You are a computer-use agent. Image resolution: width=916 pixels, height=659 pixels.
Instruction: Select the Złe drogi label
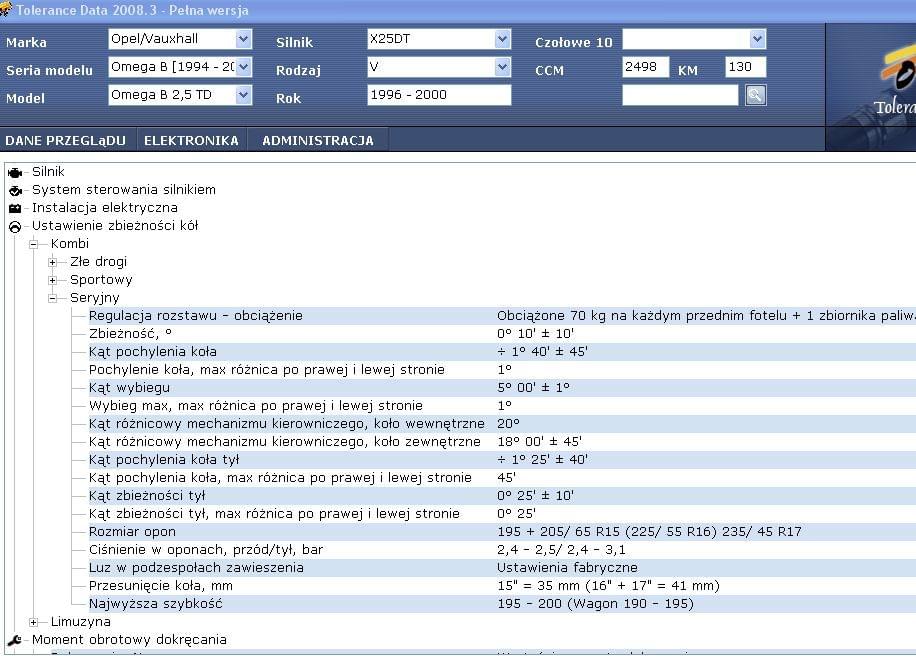(x=98, y=262)
